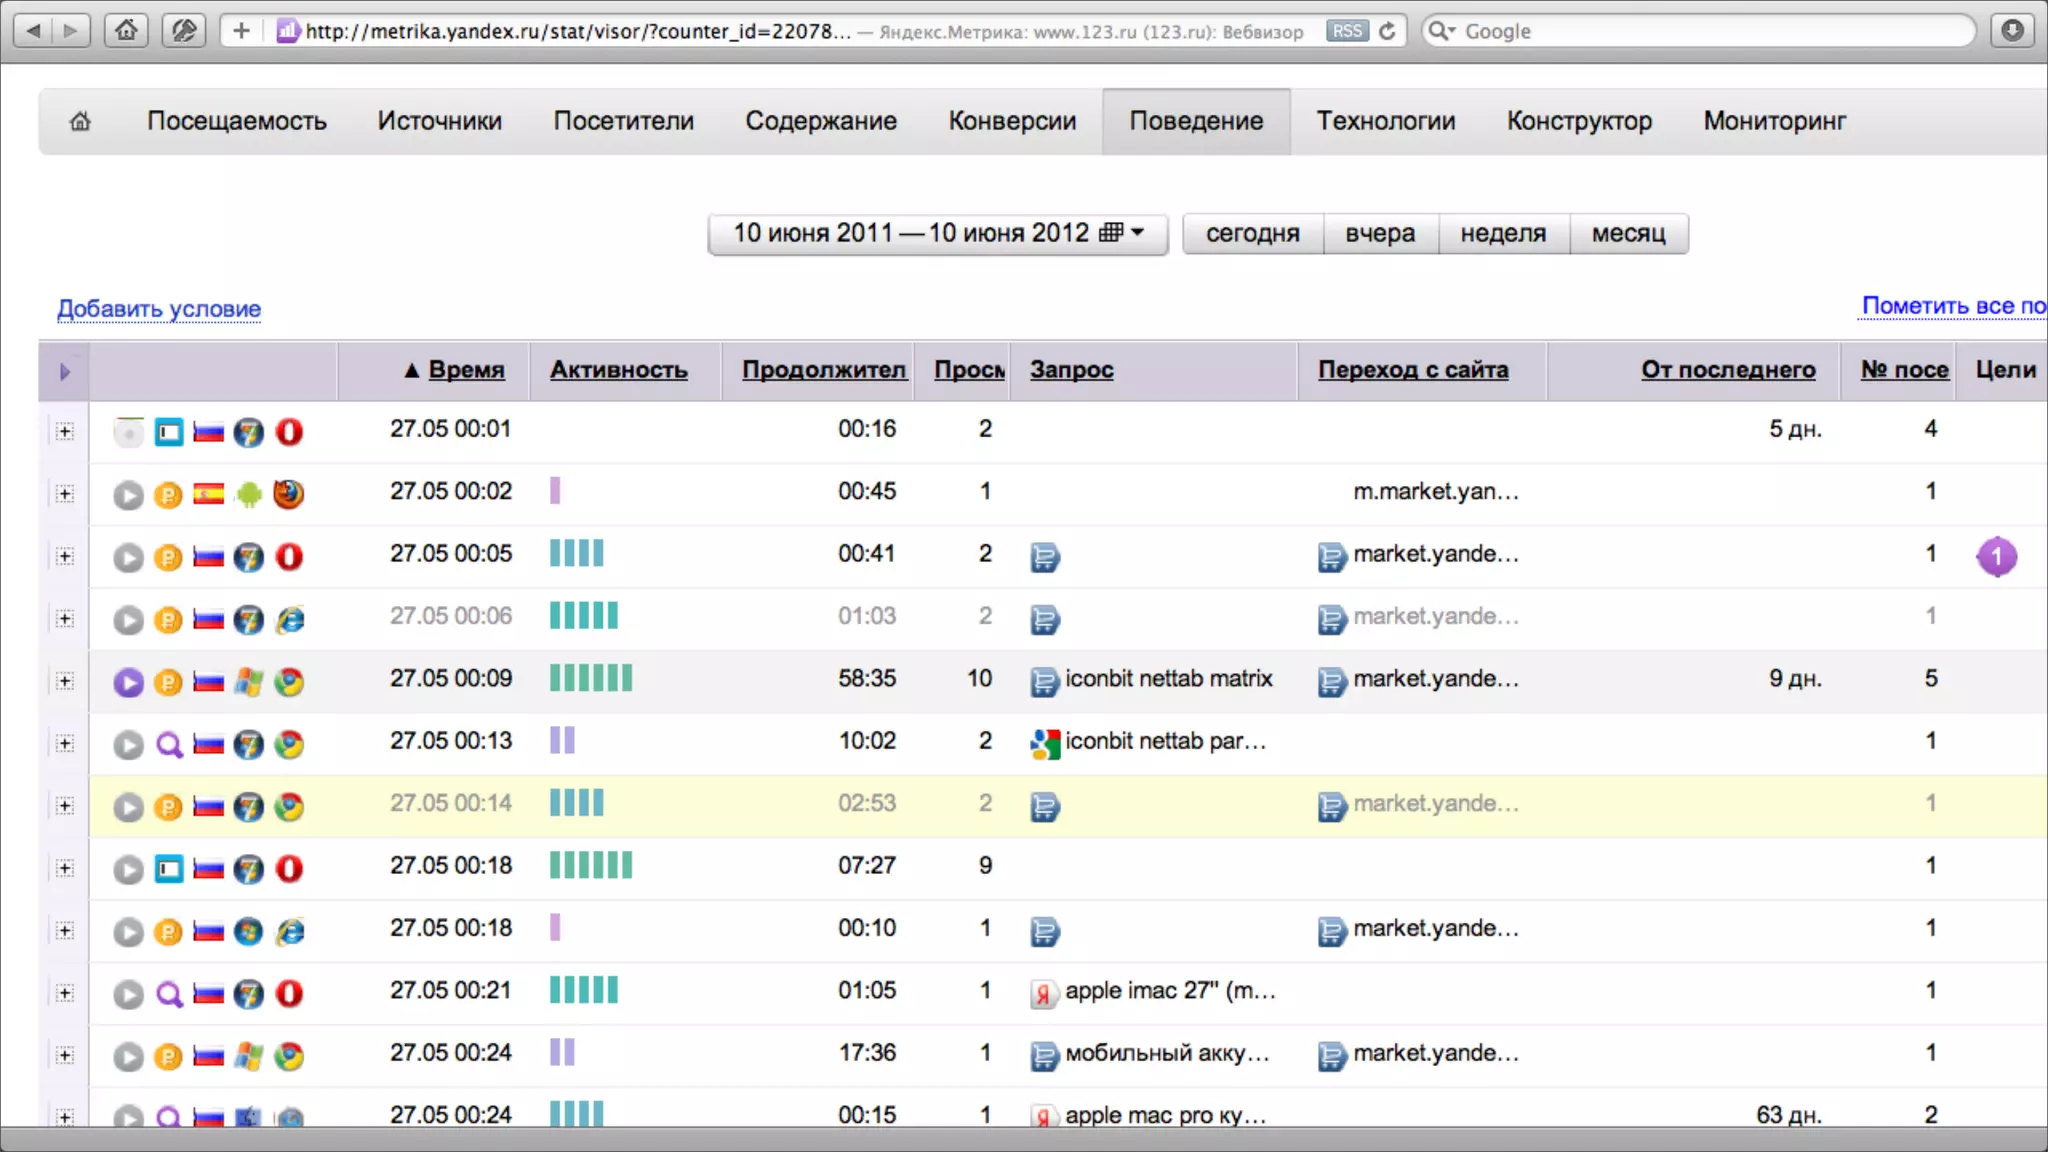The width and height of the screenshot is (2048, 1152).
Task: Click the market cart icon by iconbit nettab matrix
Action: tap(1044, 681)
